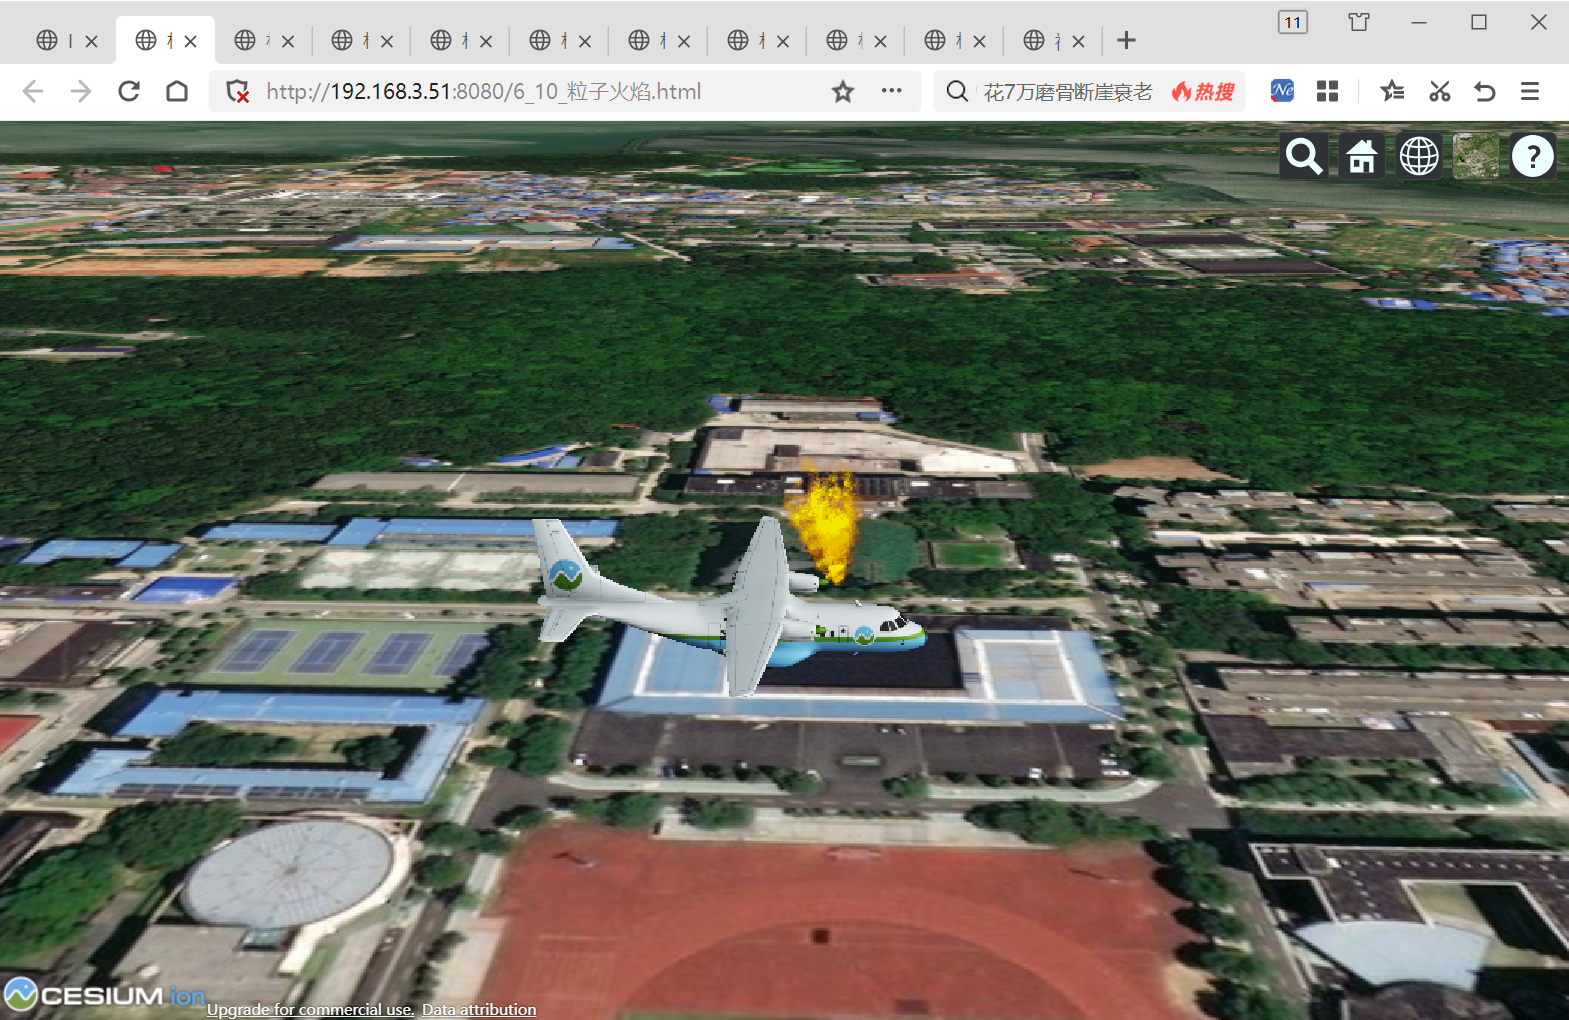The image size is (1569, 1020).
Task: Bookmark this page with the star
Action: (843, 92)
